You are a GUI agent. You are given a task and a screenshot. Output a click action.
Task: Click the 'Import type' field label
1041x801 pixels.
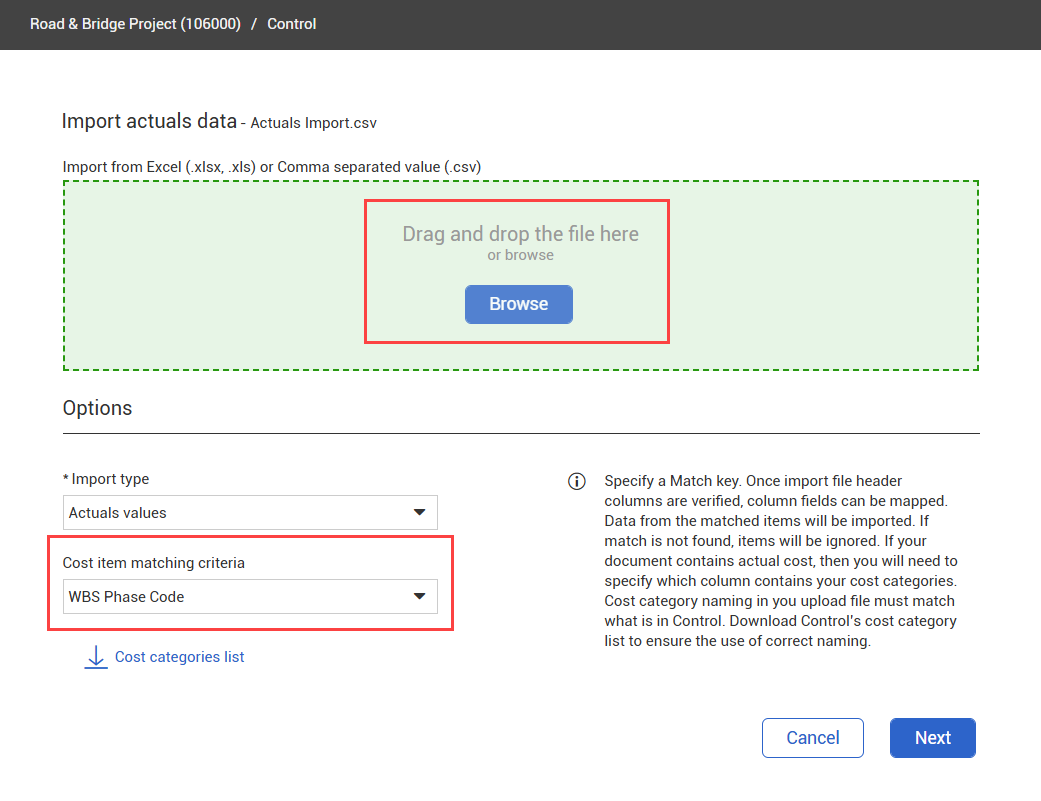tap(110, 479)
